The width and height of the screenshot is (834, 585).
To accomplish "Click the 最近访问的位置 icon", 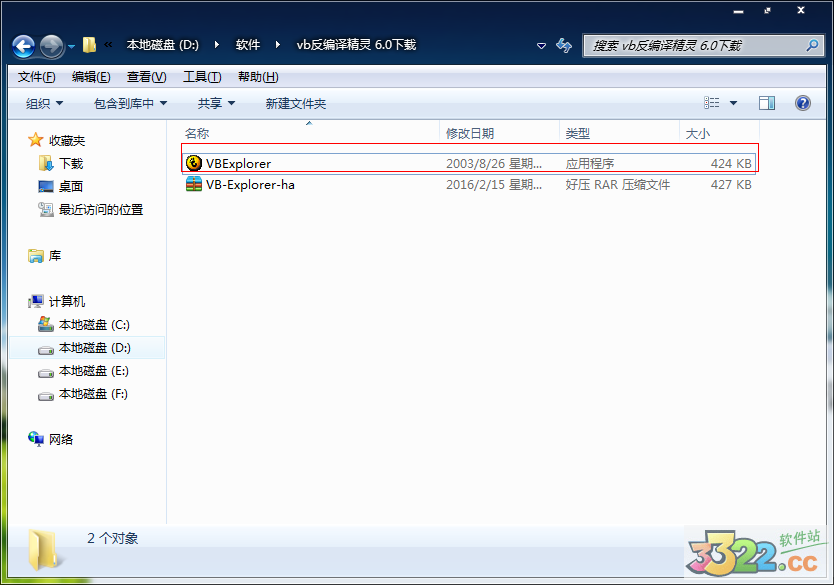I will tap(46, 210).
